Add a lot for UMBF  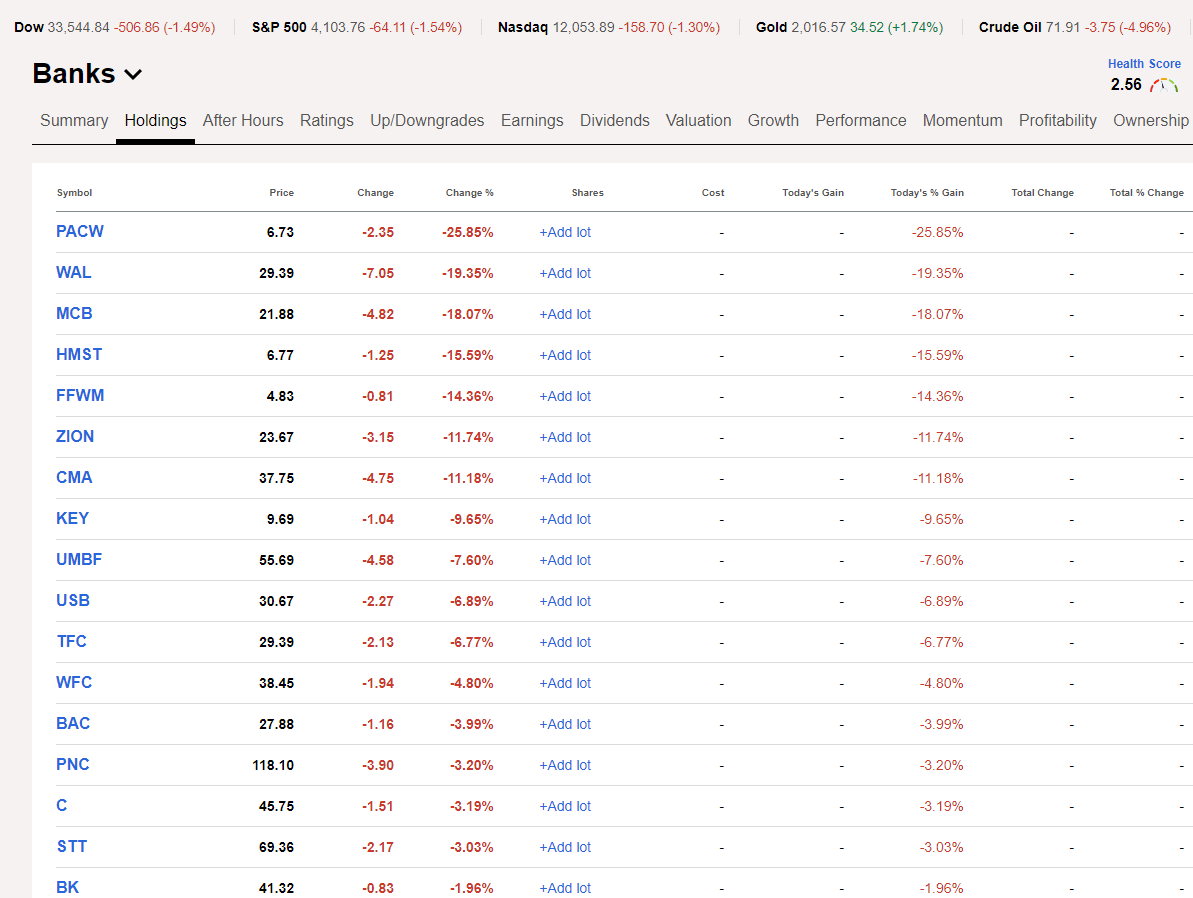(565, 561)
